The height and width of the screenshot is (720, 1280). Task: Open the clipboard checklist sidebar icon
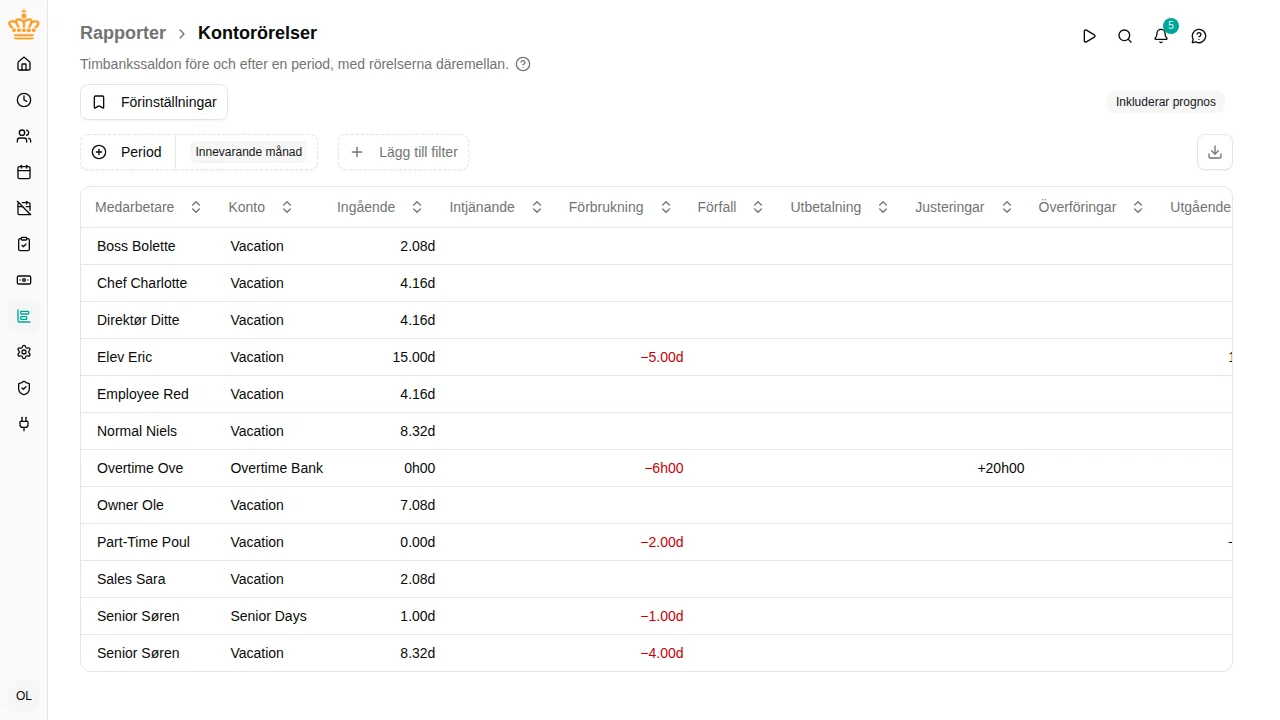point(24,244)
